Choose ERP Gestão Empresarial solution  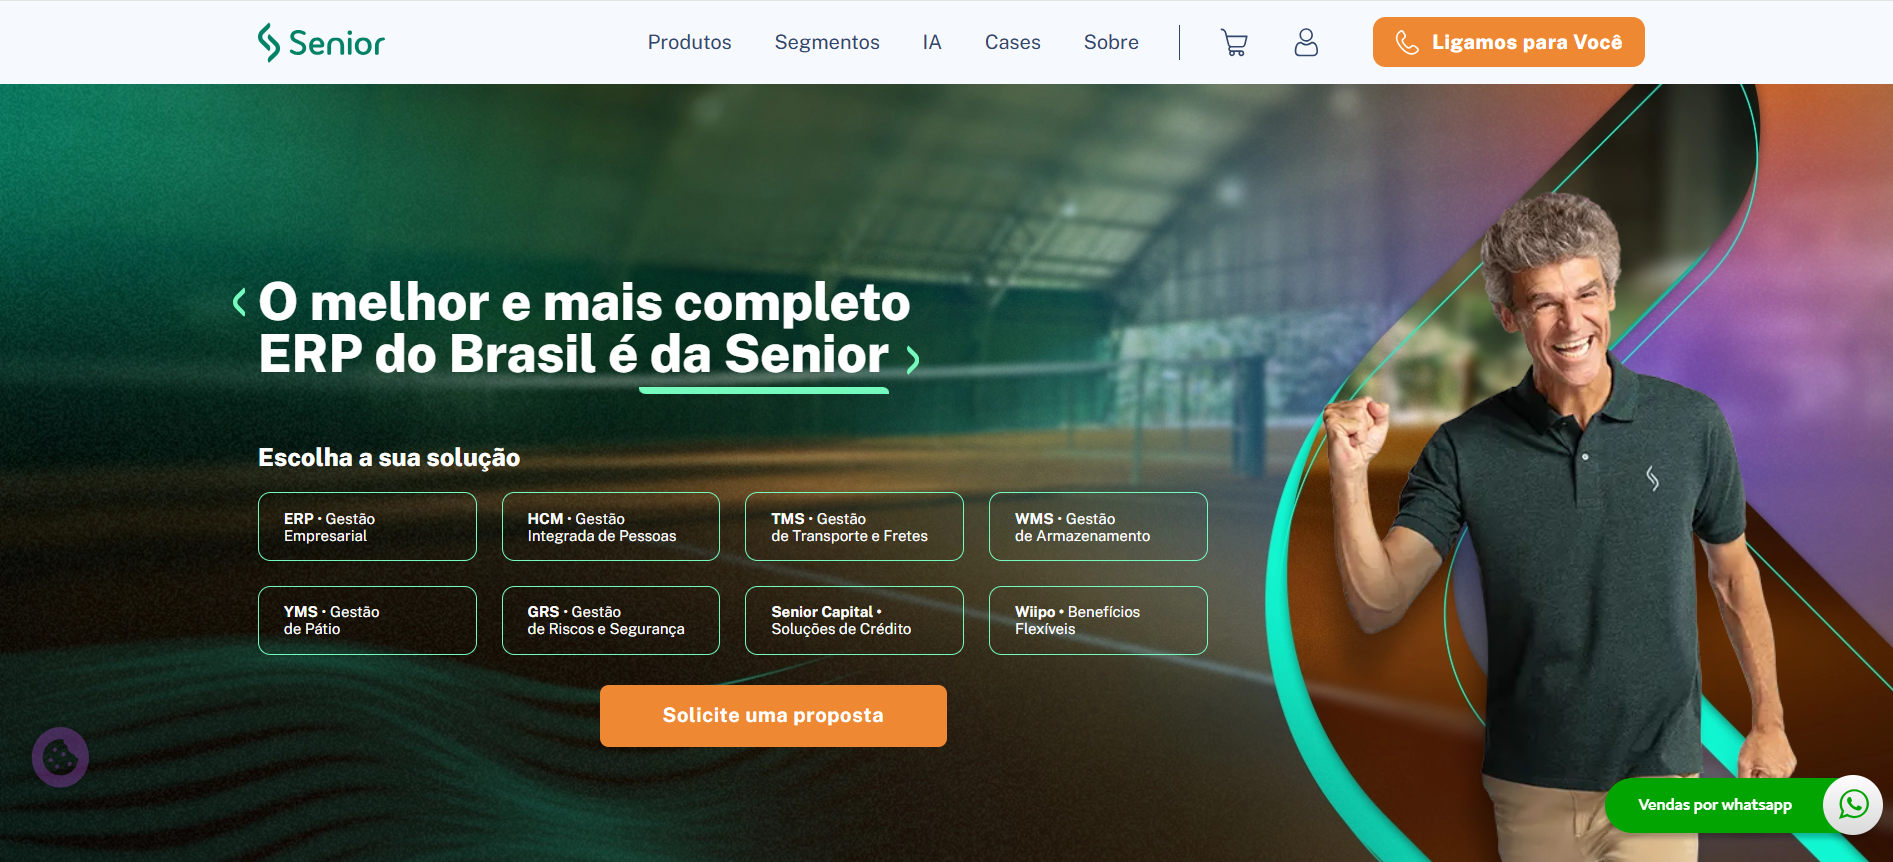367,526
